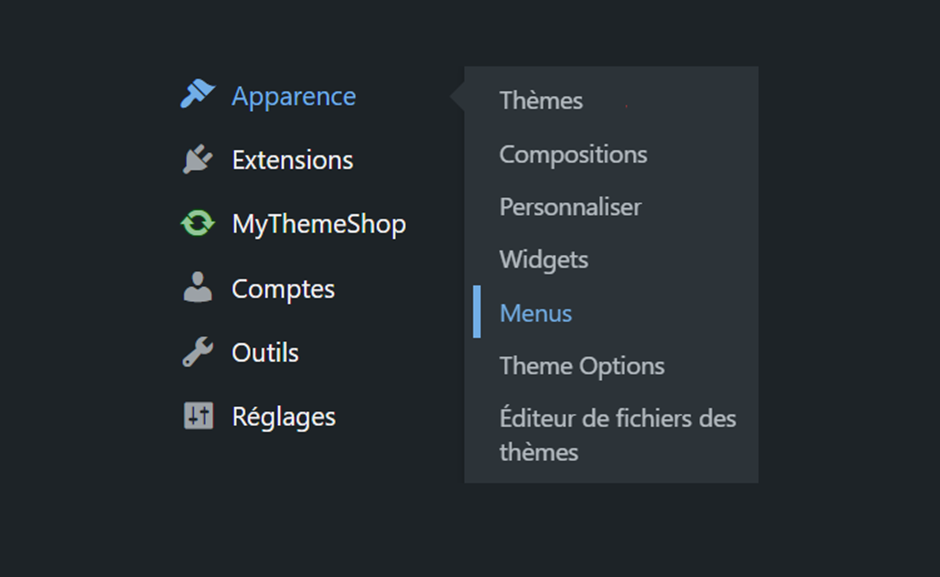Open the Outils section

[x=264, y=352]
